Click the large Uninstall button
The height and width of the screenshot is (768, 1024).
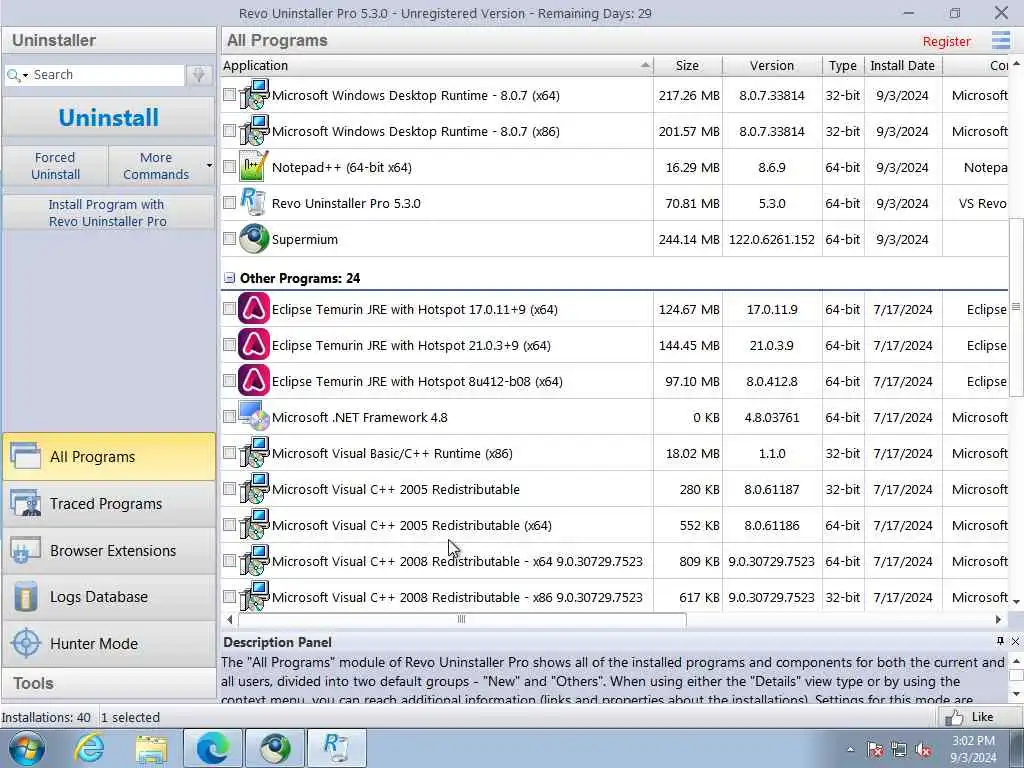108,118
